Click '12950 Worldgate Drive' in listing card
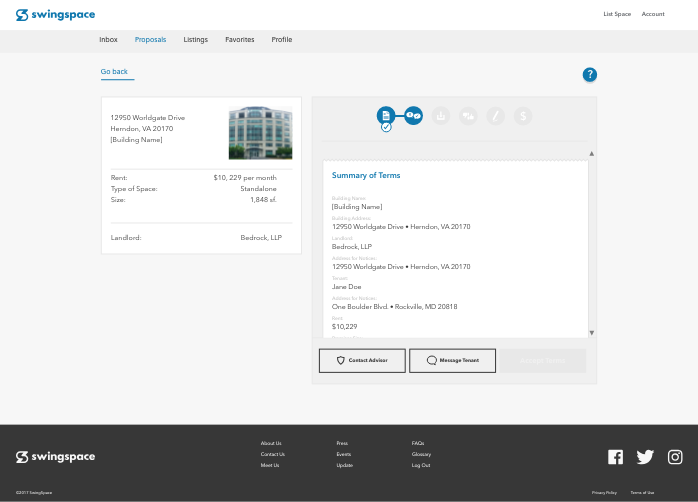Screen dimensions: 698x502 [x=147, y=118]
